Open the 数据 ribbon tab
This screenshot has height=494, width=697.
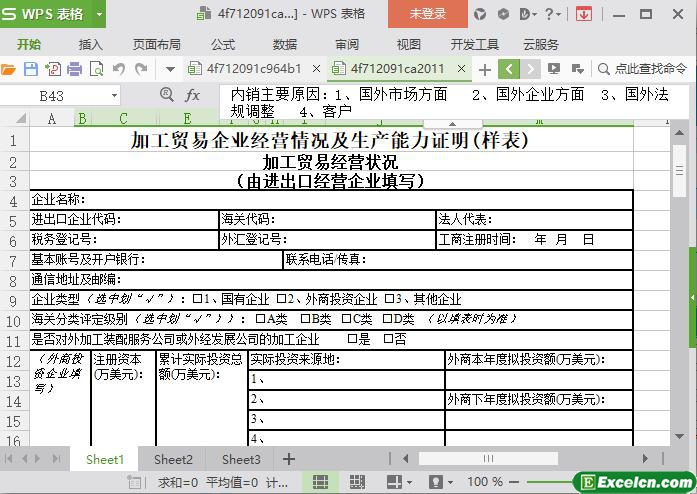(285, 44)
